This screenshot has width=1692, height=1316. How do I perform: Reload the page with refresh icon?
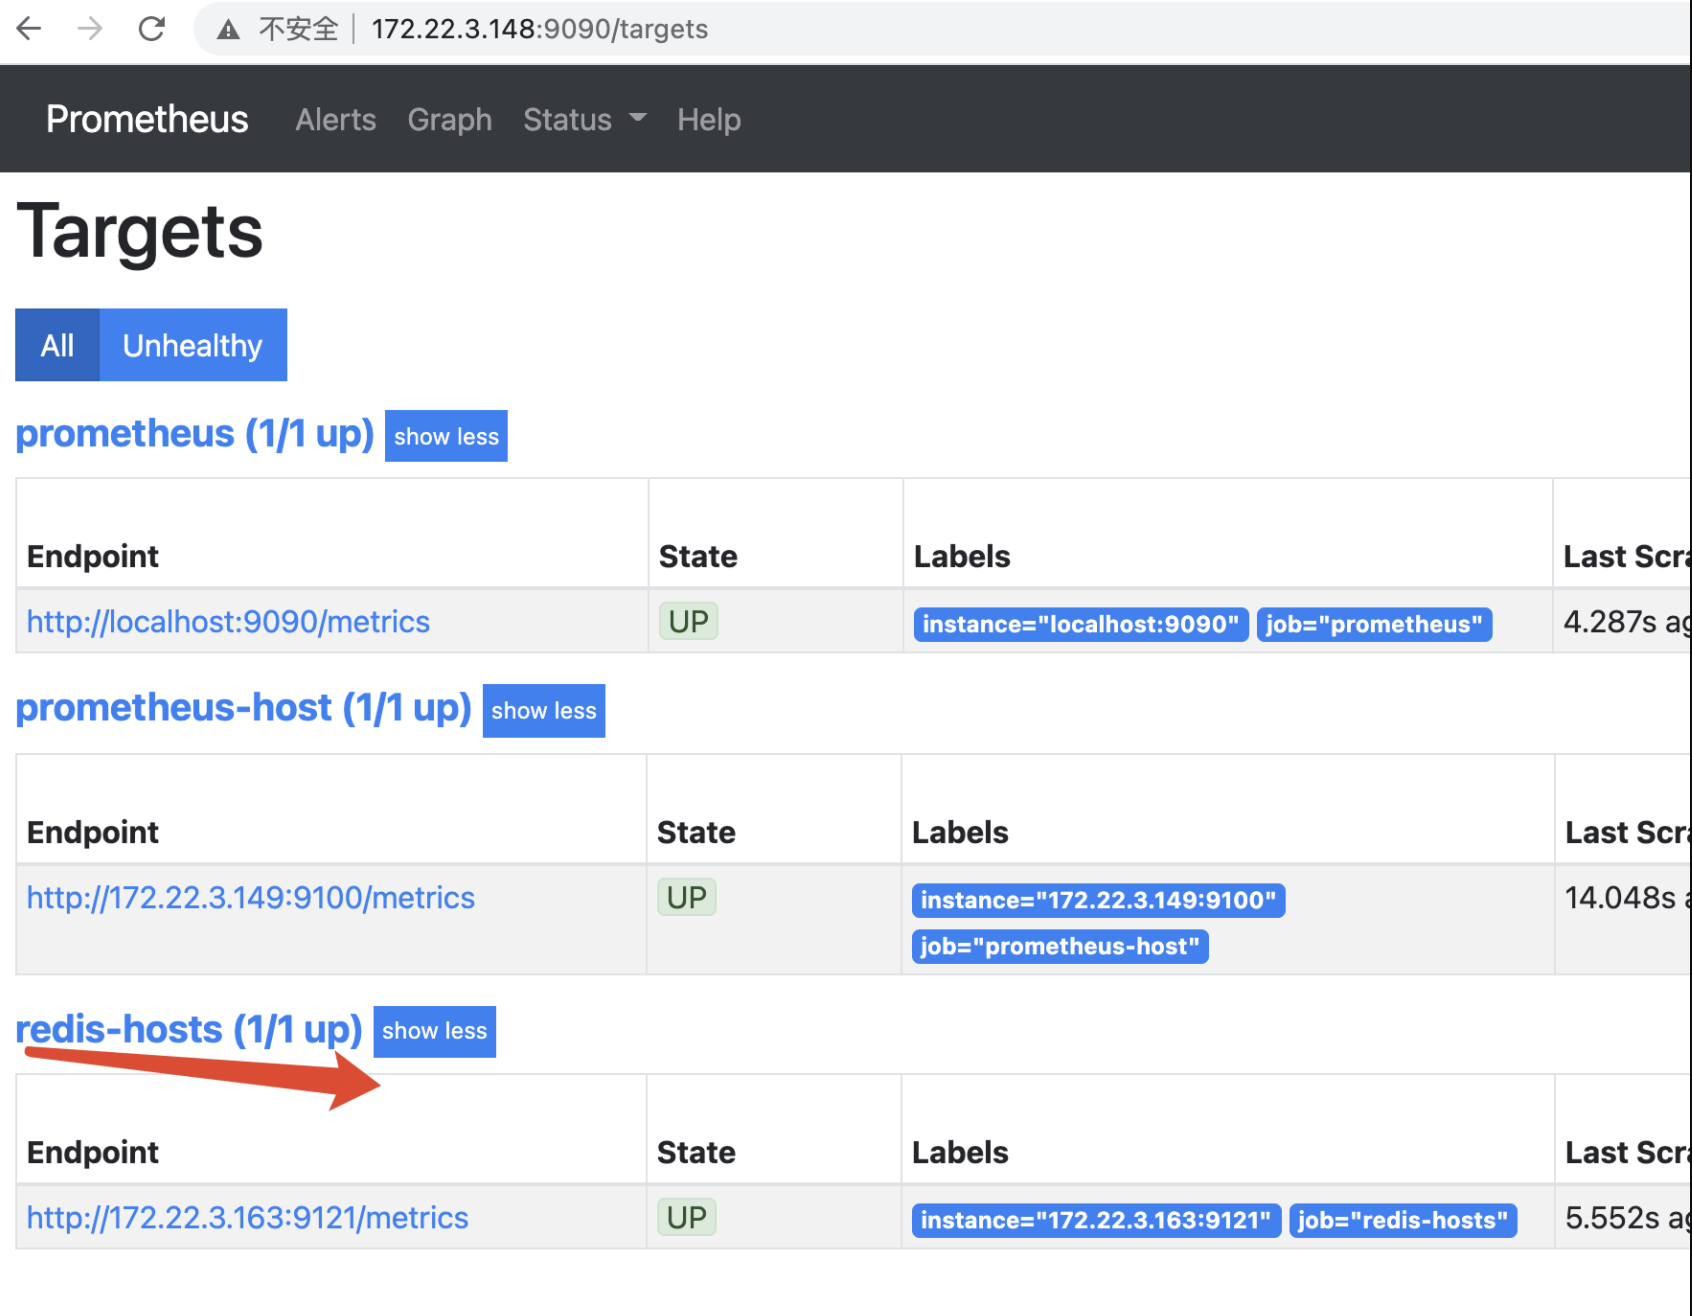pos(151,29)
